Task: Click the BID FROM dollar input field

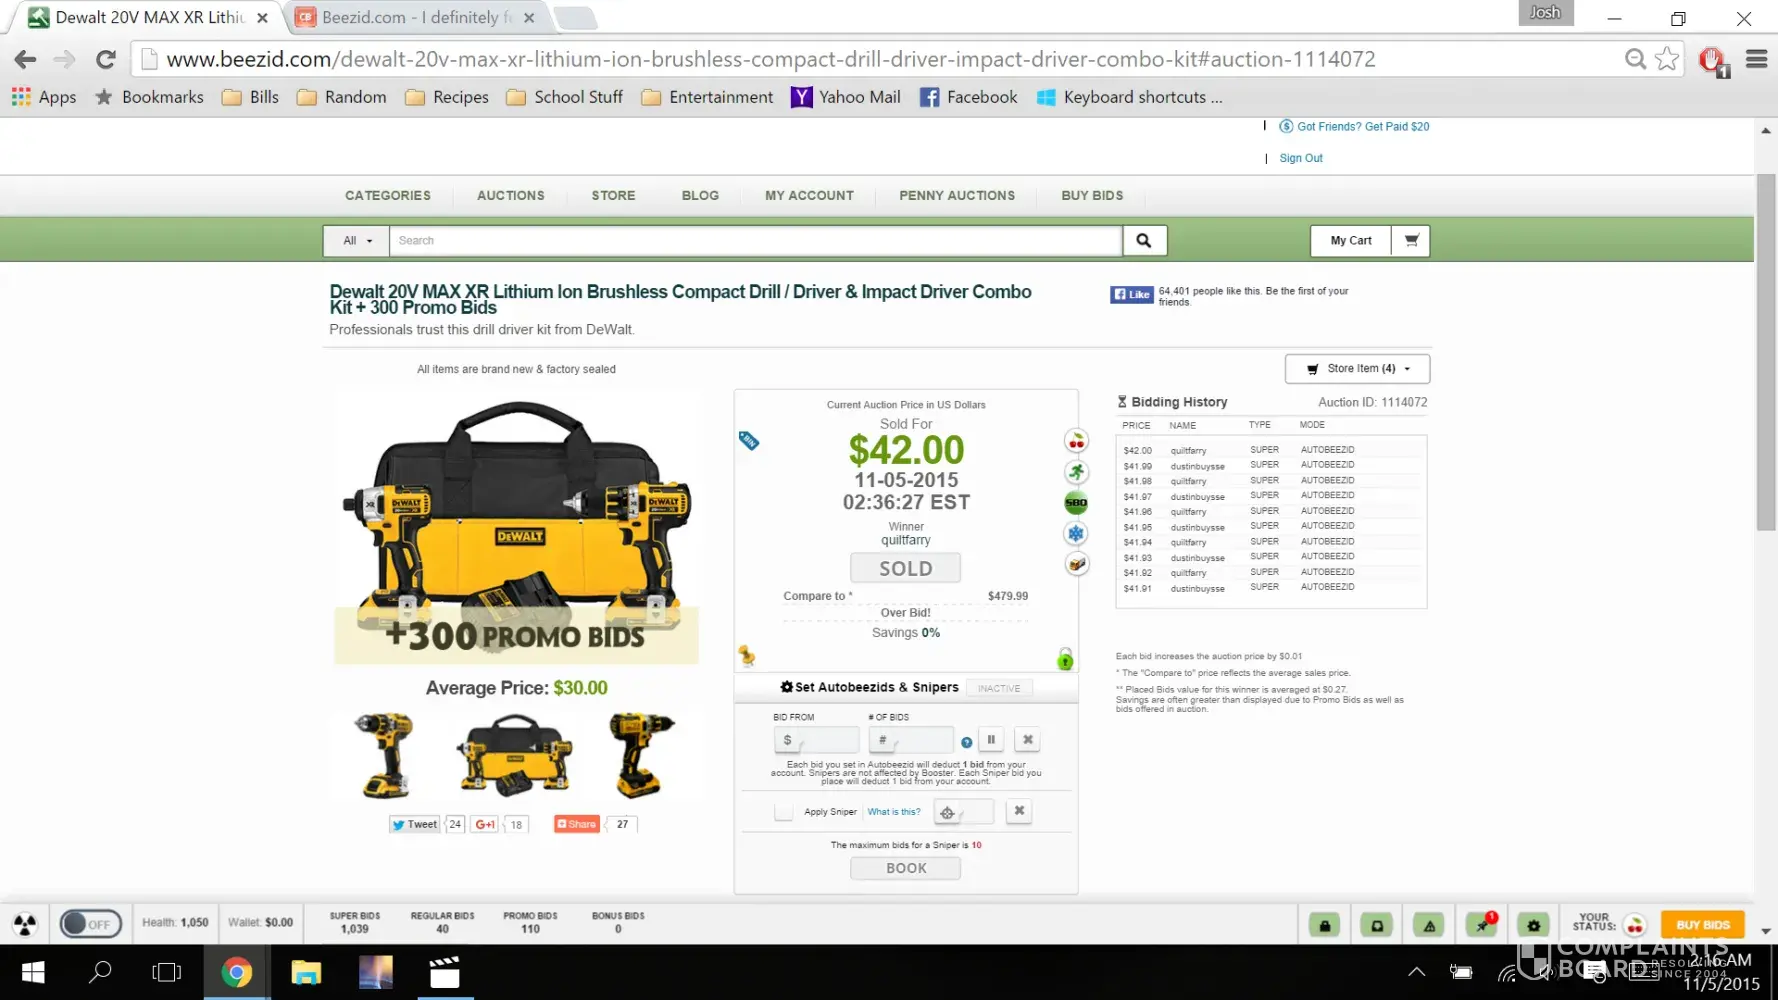Action: coord(817,740)
